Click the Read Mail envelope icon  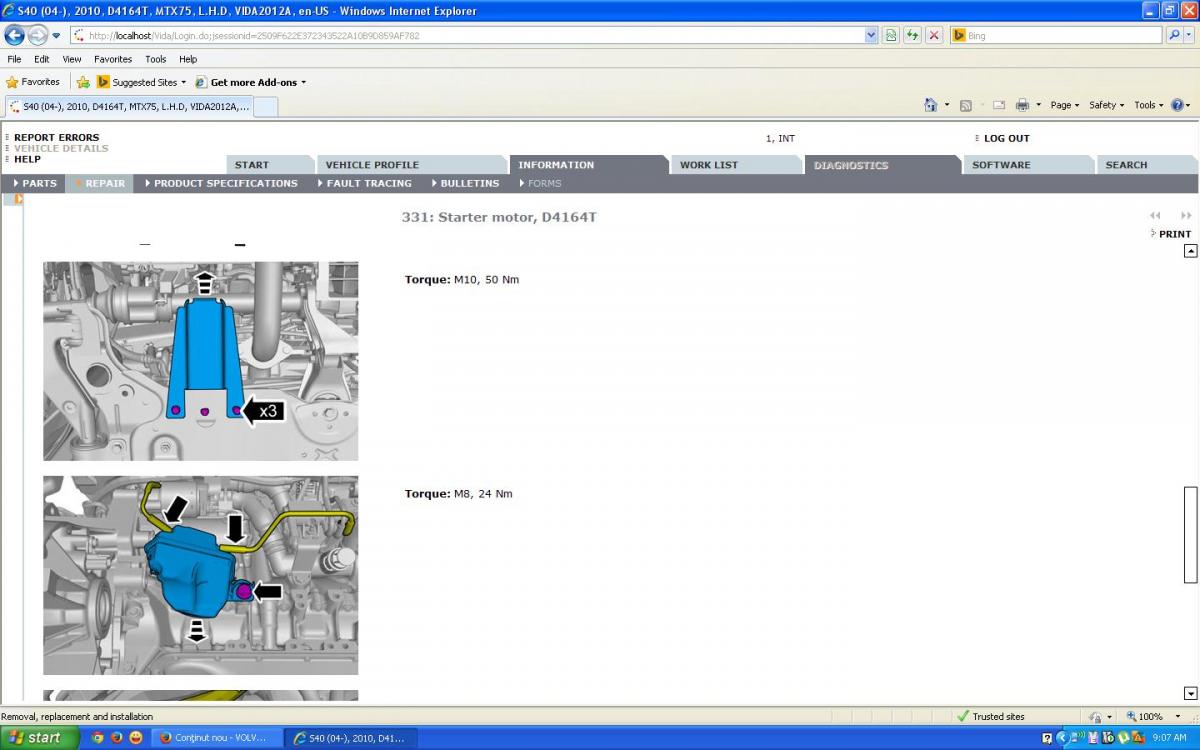(999, 105)
